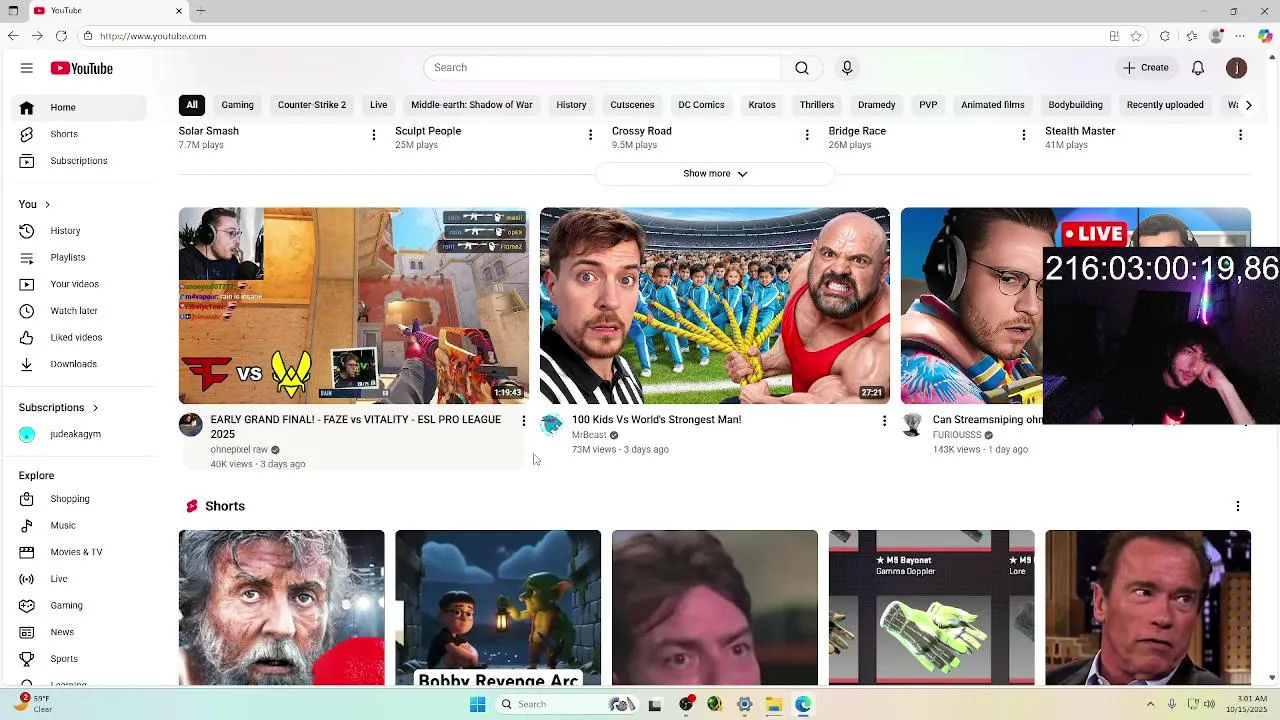Bookmark this page with star icon

tap(1136, 36)
